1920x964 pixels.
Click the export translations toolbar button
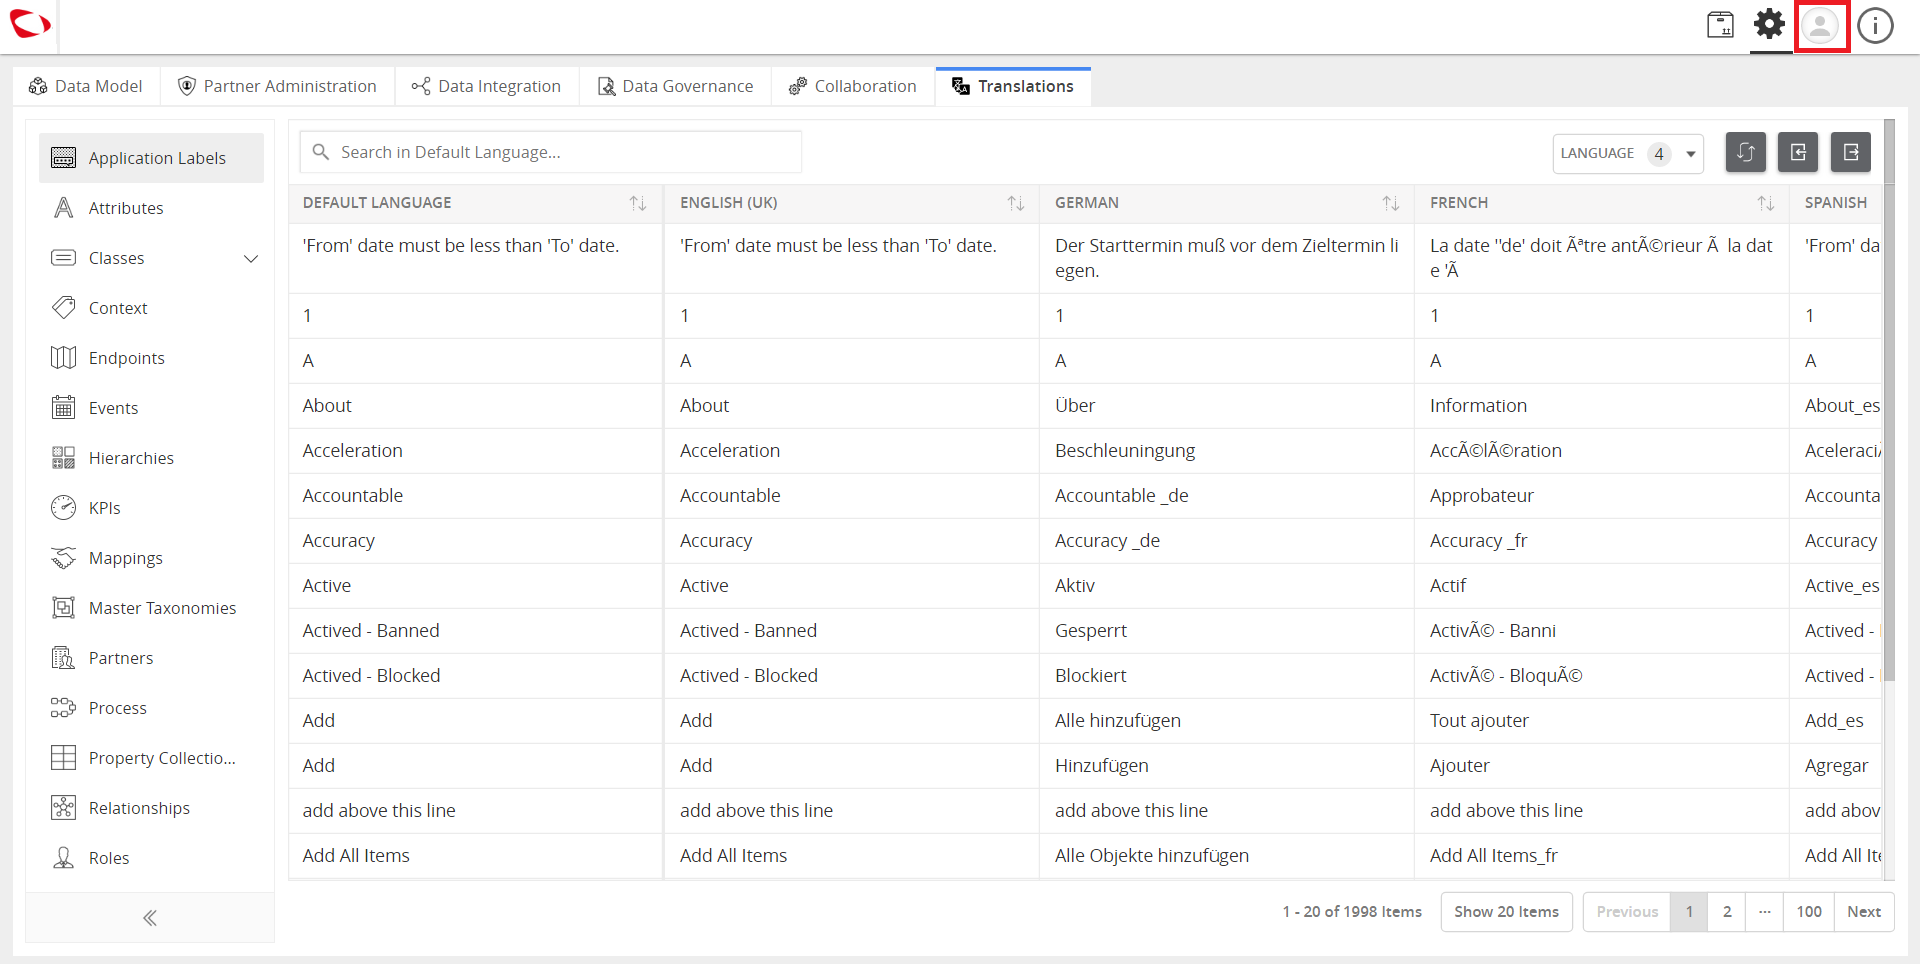[x=1851, y=152]
